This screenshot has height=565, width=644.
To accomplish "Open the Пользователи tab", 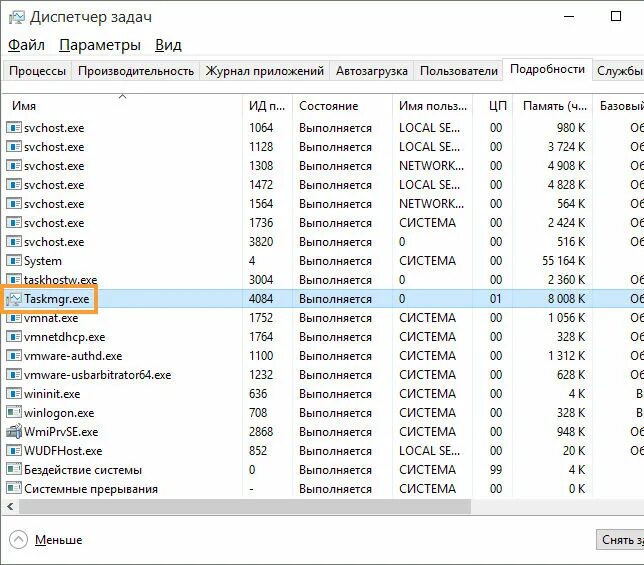I will click(x=459, y=71).
